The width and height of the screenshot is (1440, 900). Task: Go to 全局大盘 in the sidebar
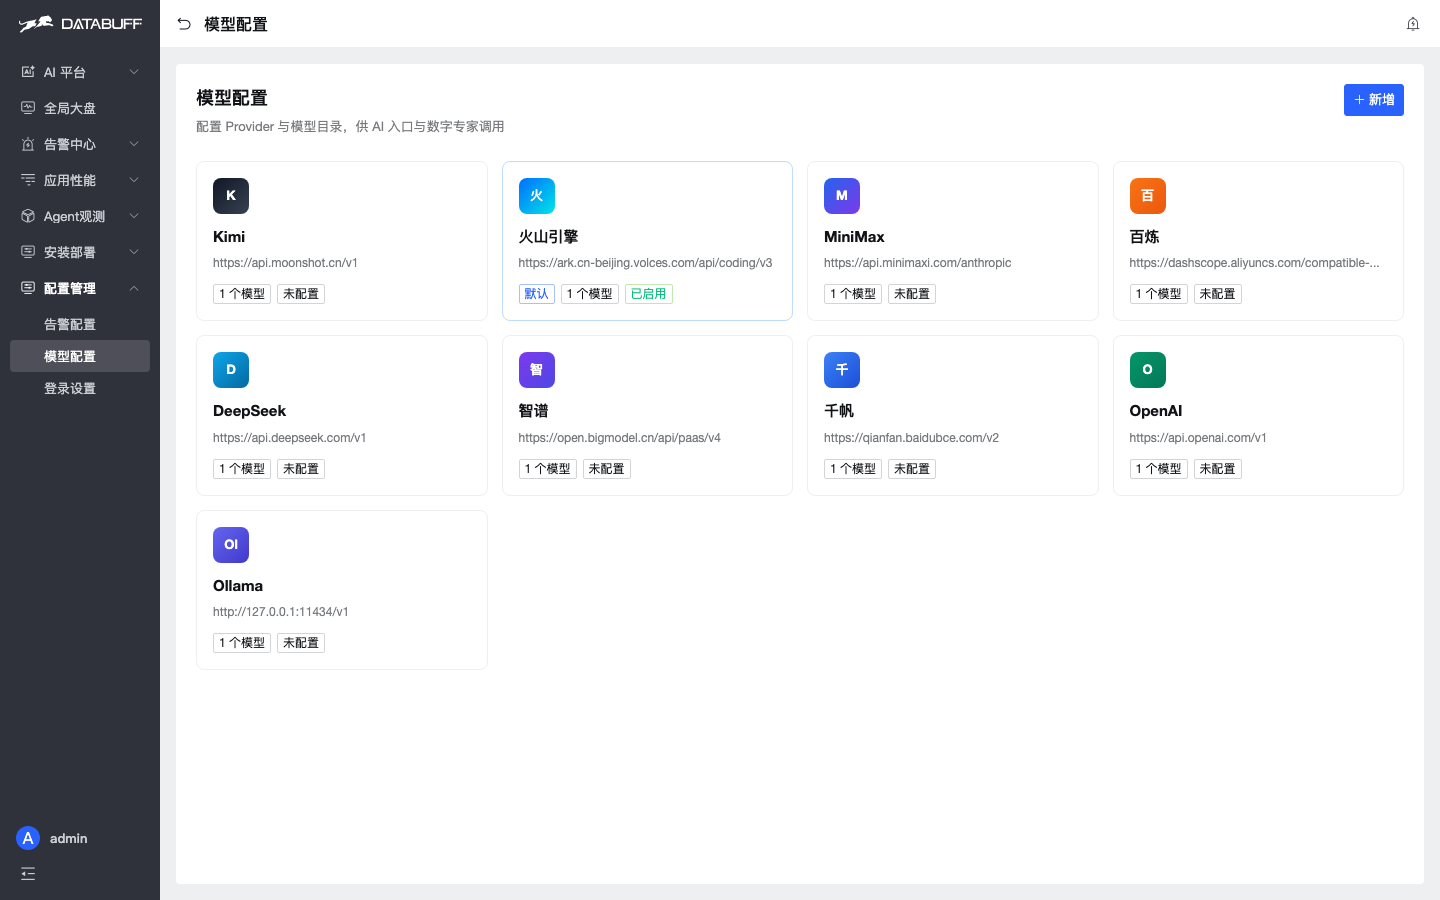(80, 108)
